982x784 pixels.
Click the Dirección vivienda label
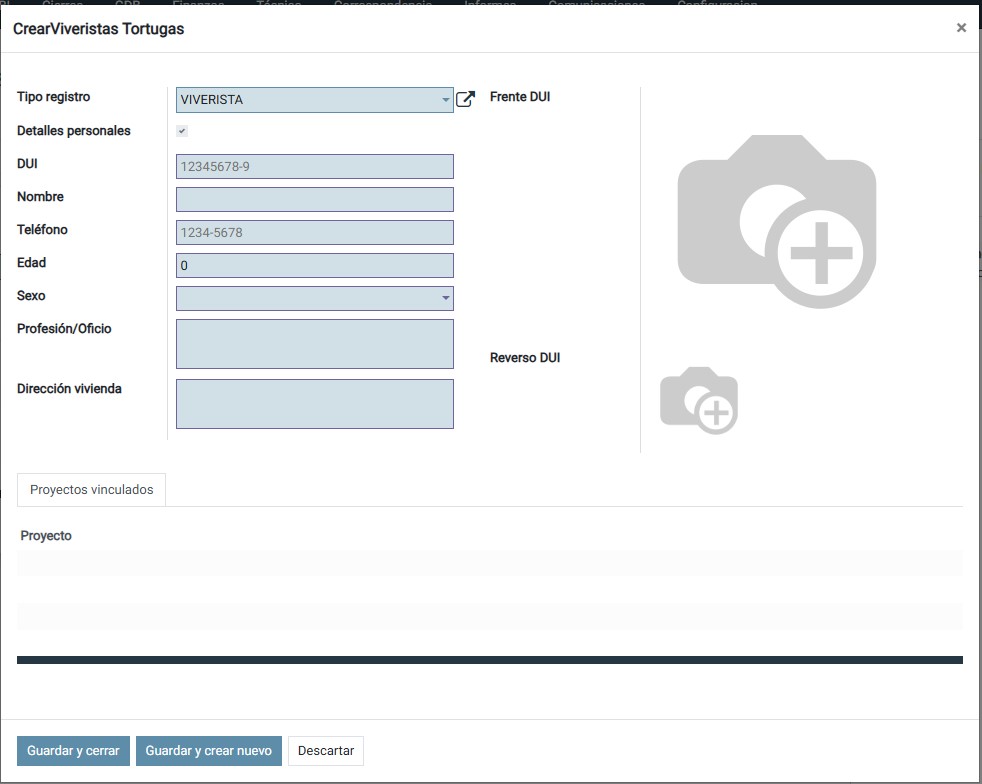69,389
